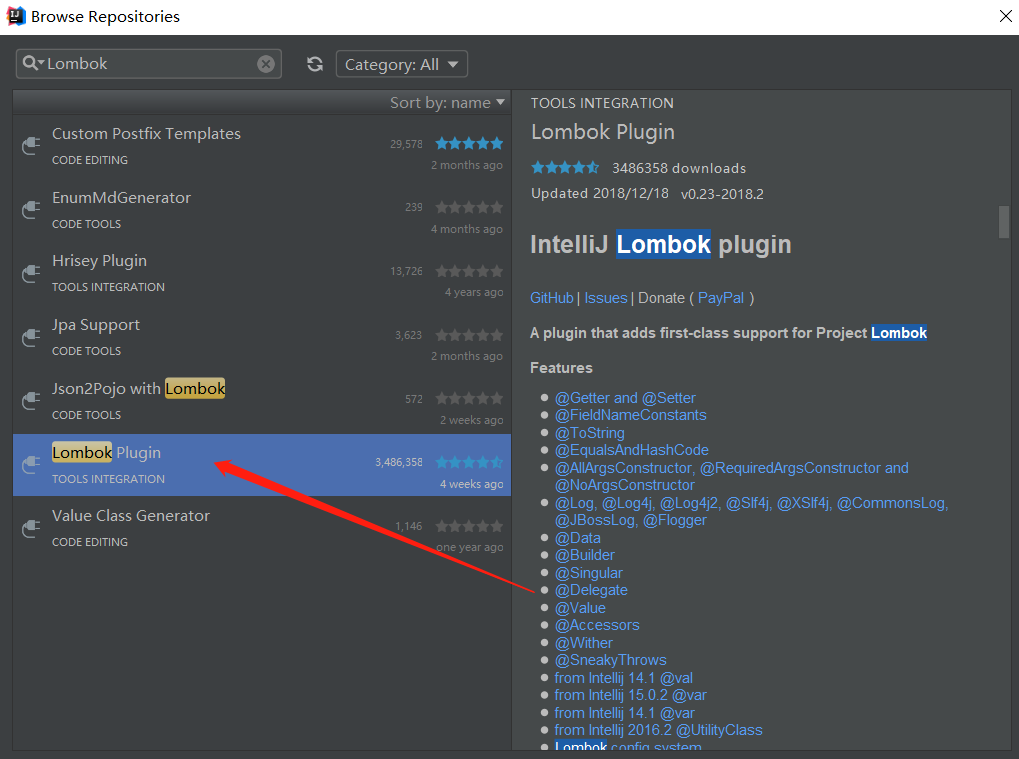
Task: Open the @EqualsAndHashCode link
Action: pos(632,450)
